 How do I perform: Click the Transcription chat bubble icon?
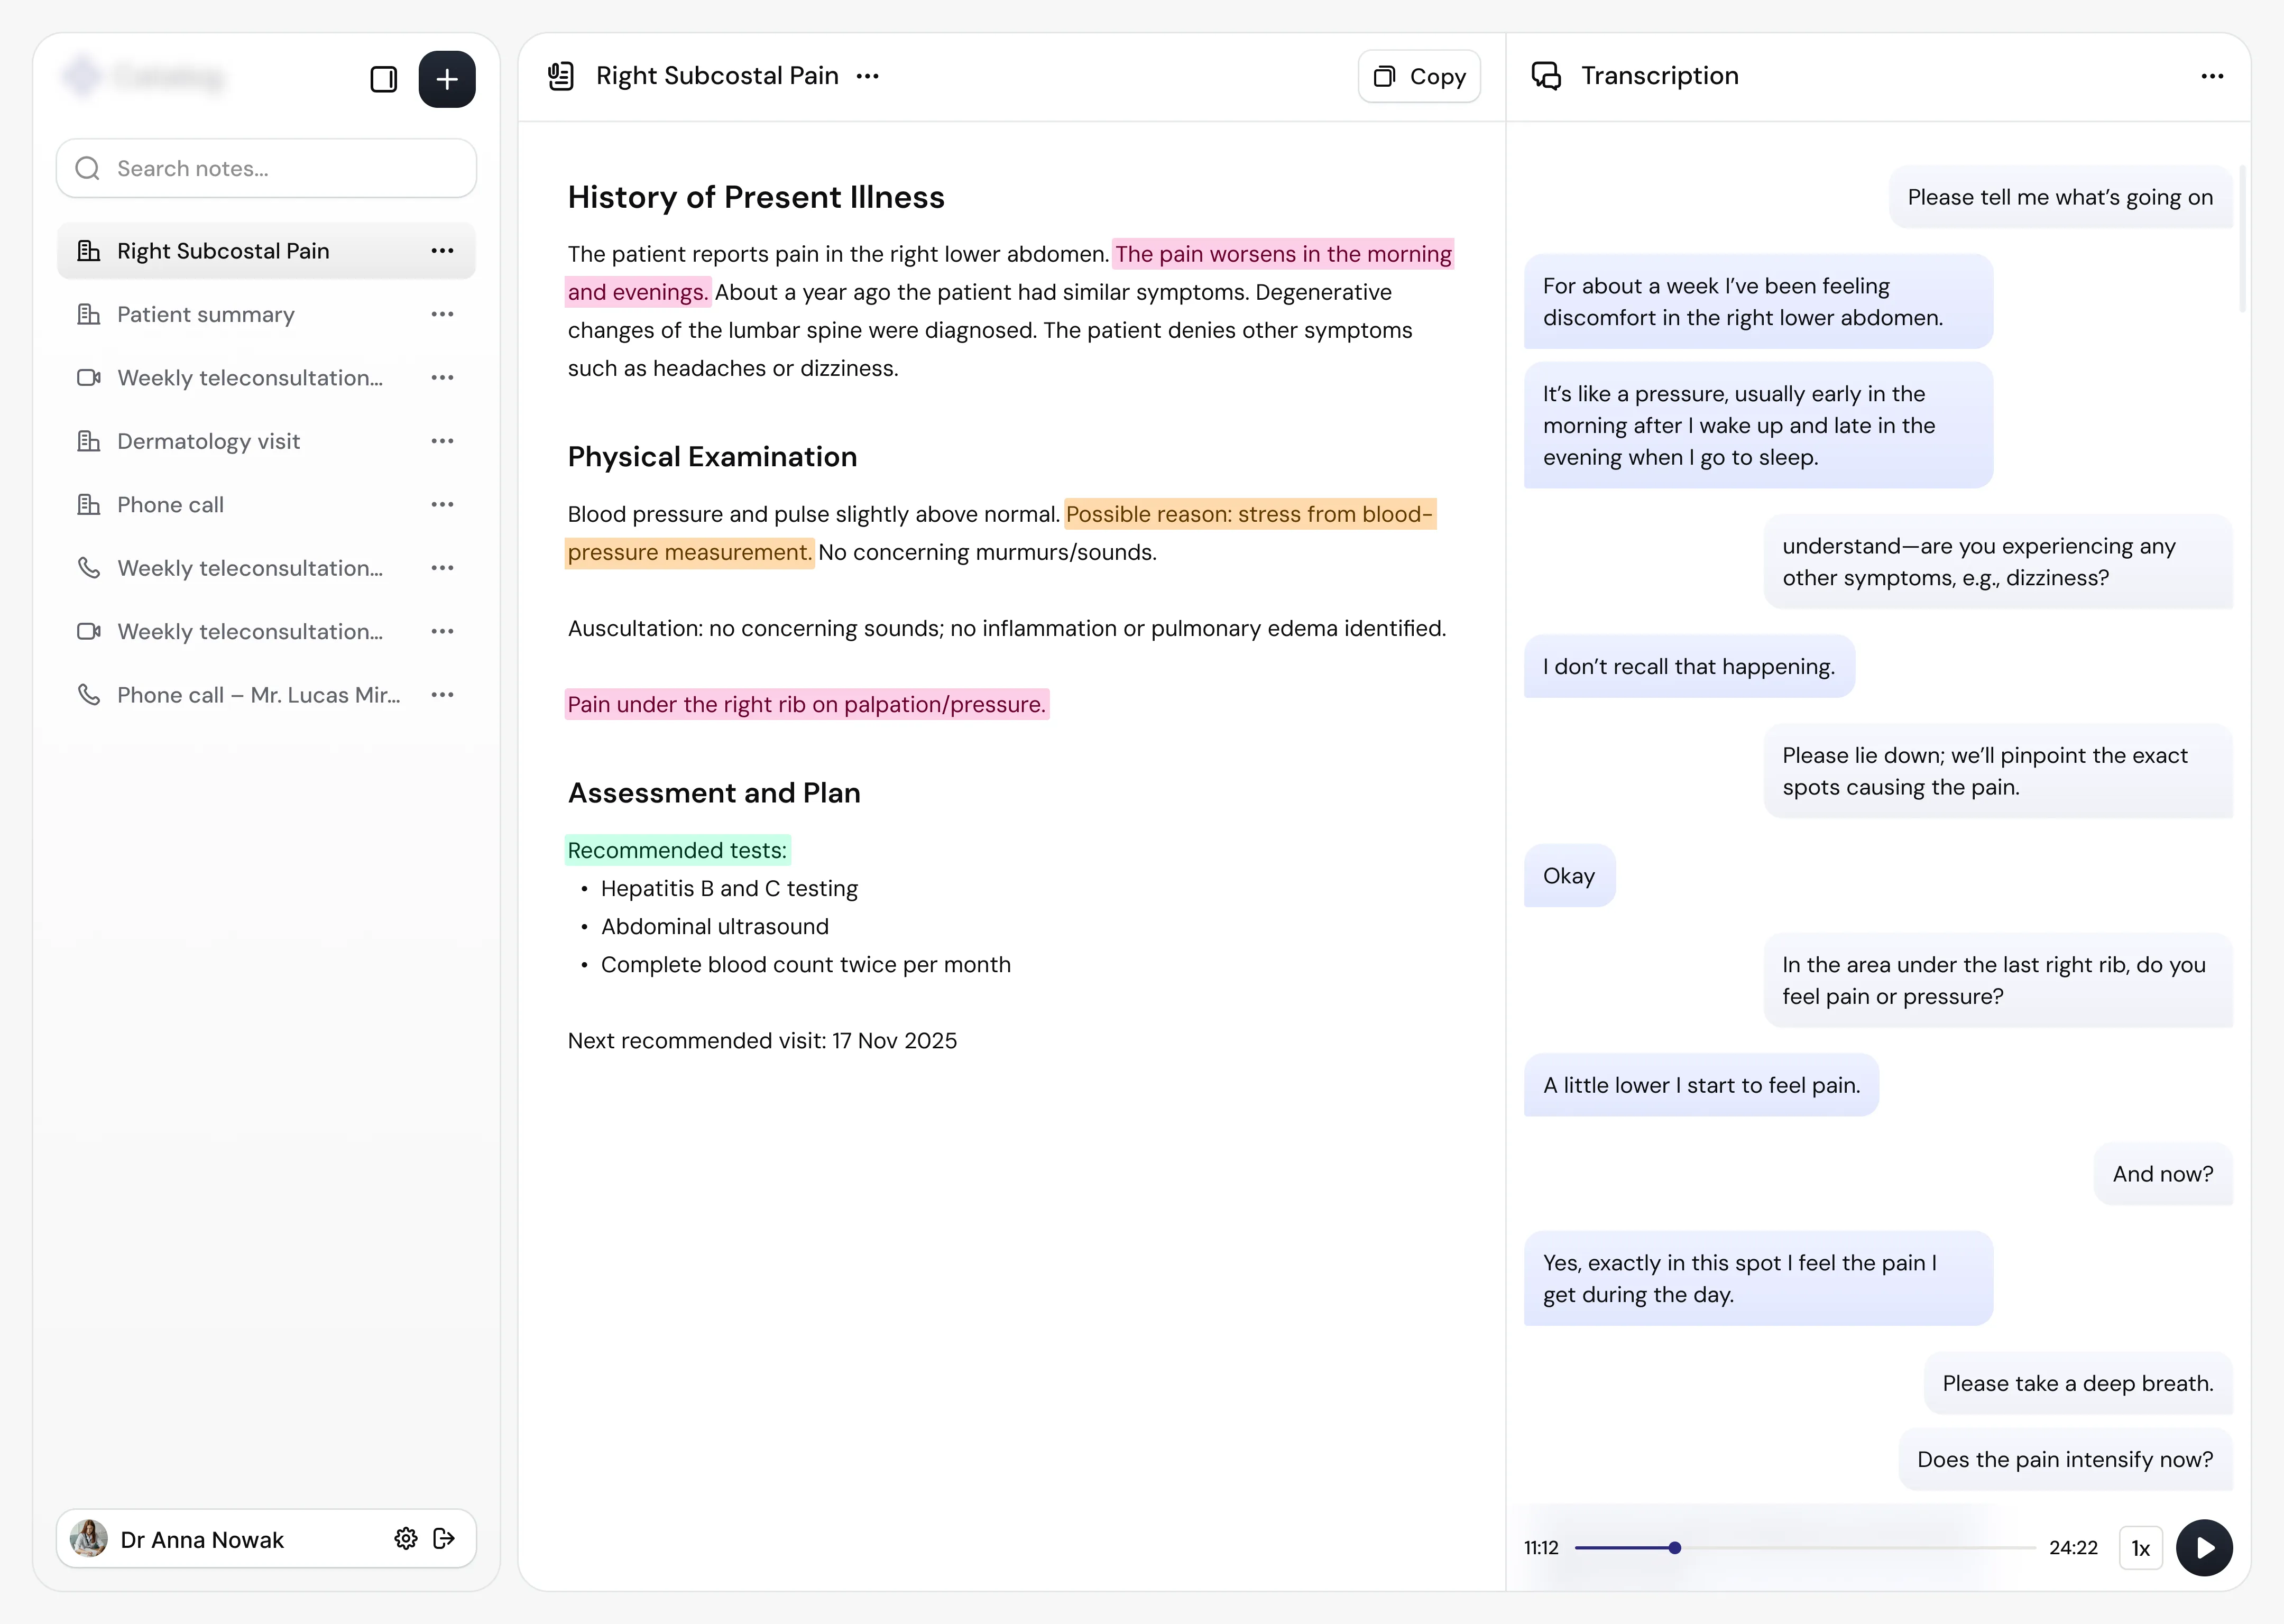pyautogui.click(x=1547, y=75)
